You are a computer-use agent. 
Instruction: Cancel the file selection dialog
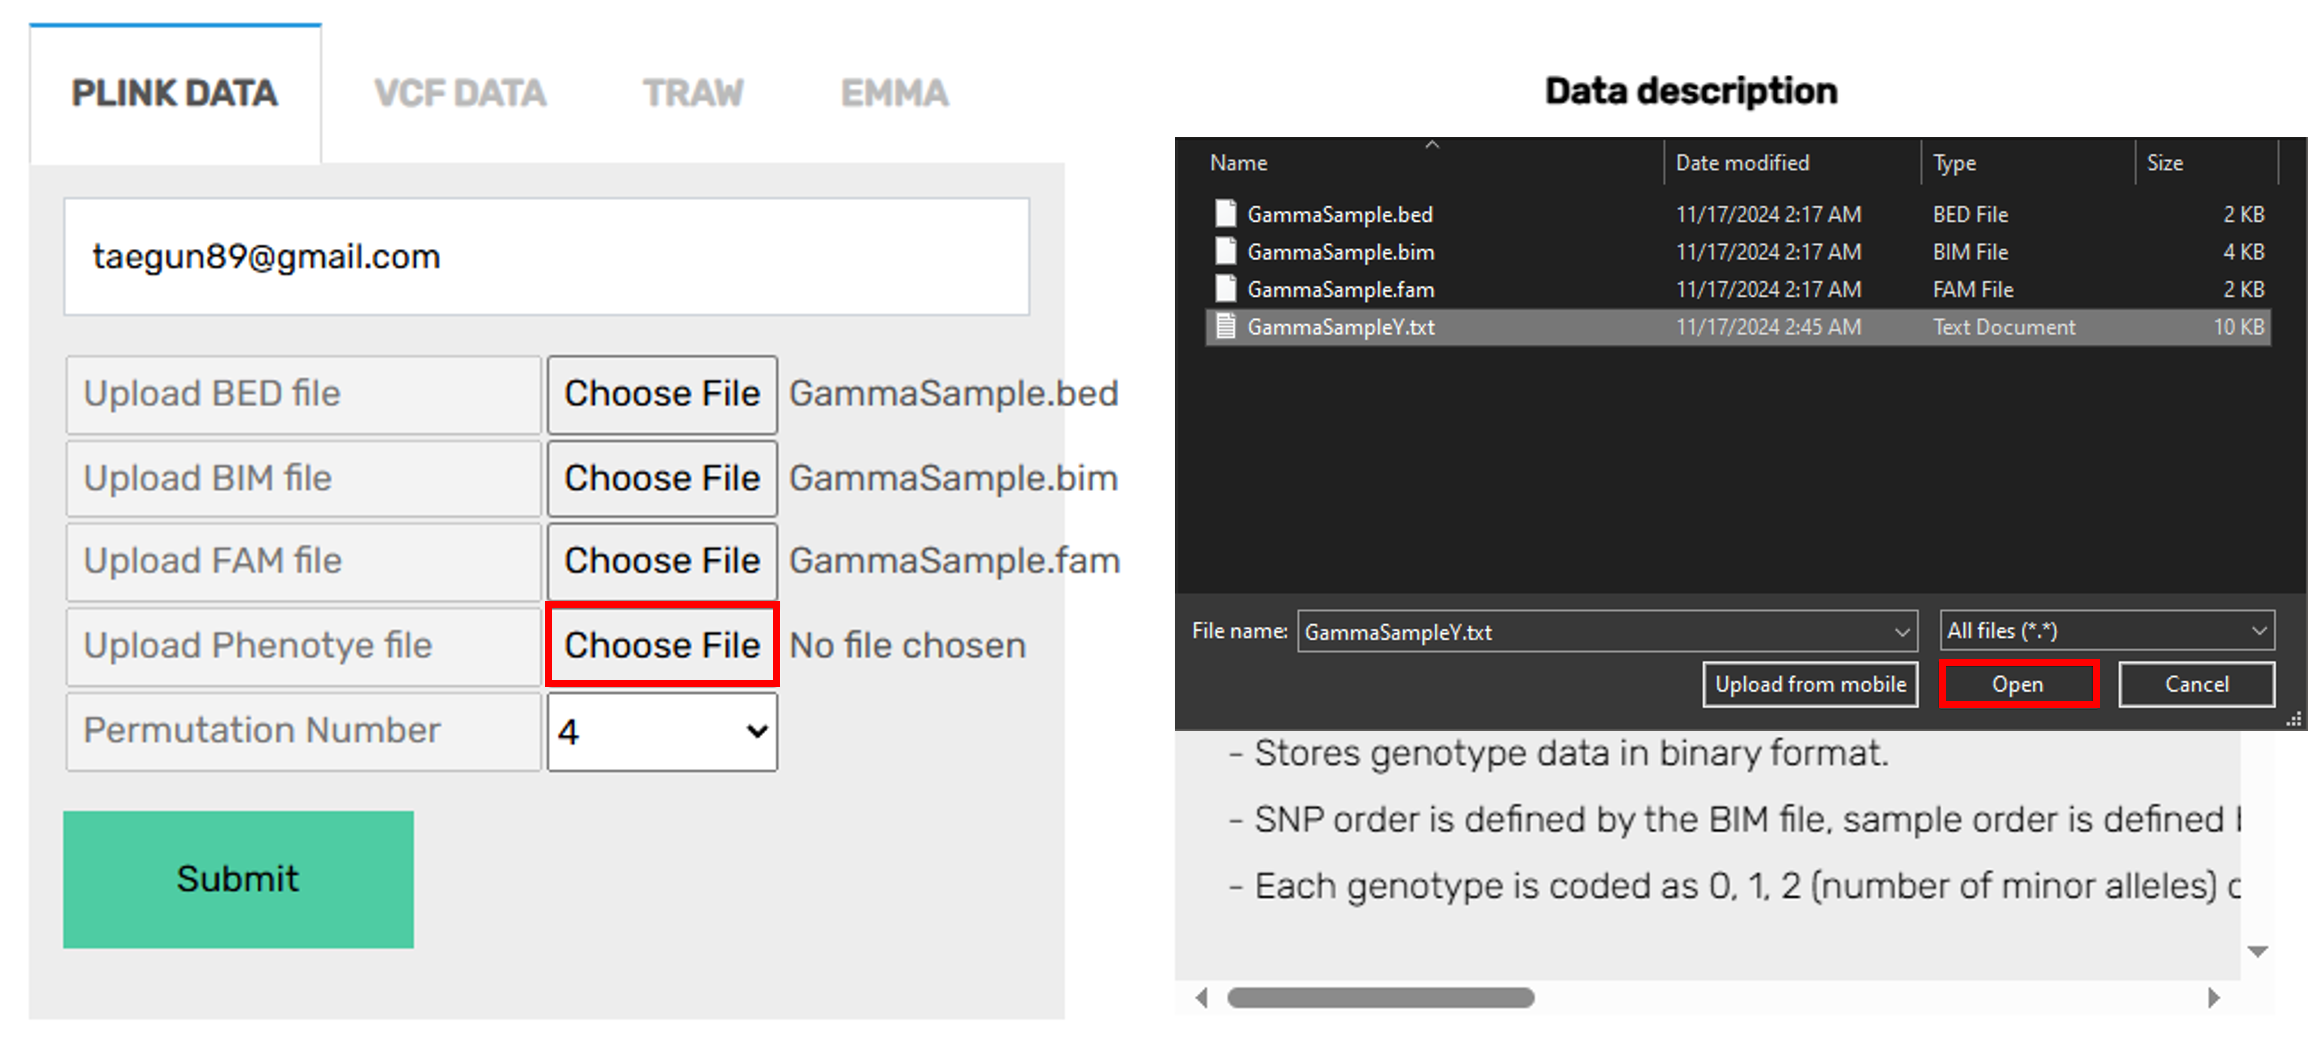point(2196,685)
